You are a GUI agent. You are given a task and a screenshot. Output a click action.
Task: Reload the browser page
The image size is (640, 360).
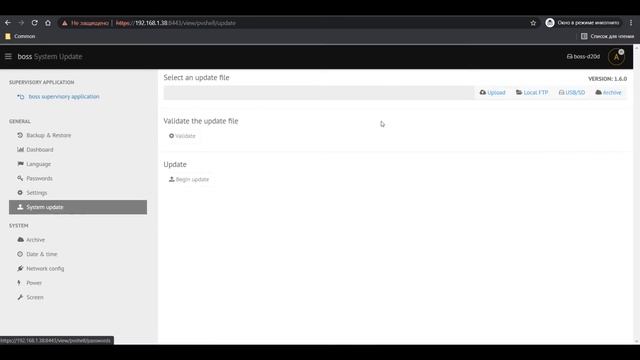pos(34,23)
